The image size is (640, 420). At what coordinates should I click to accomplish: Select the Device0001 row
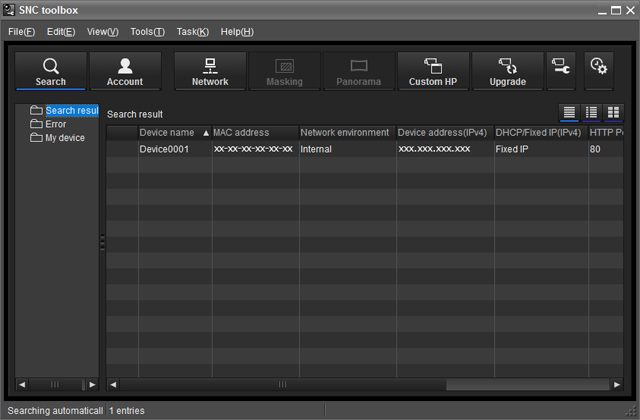click(x=300, y=149)
